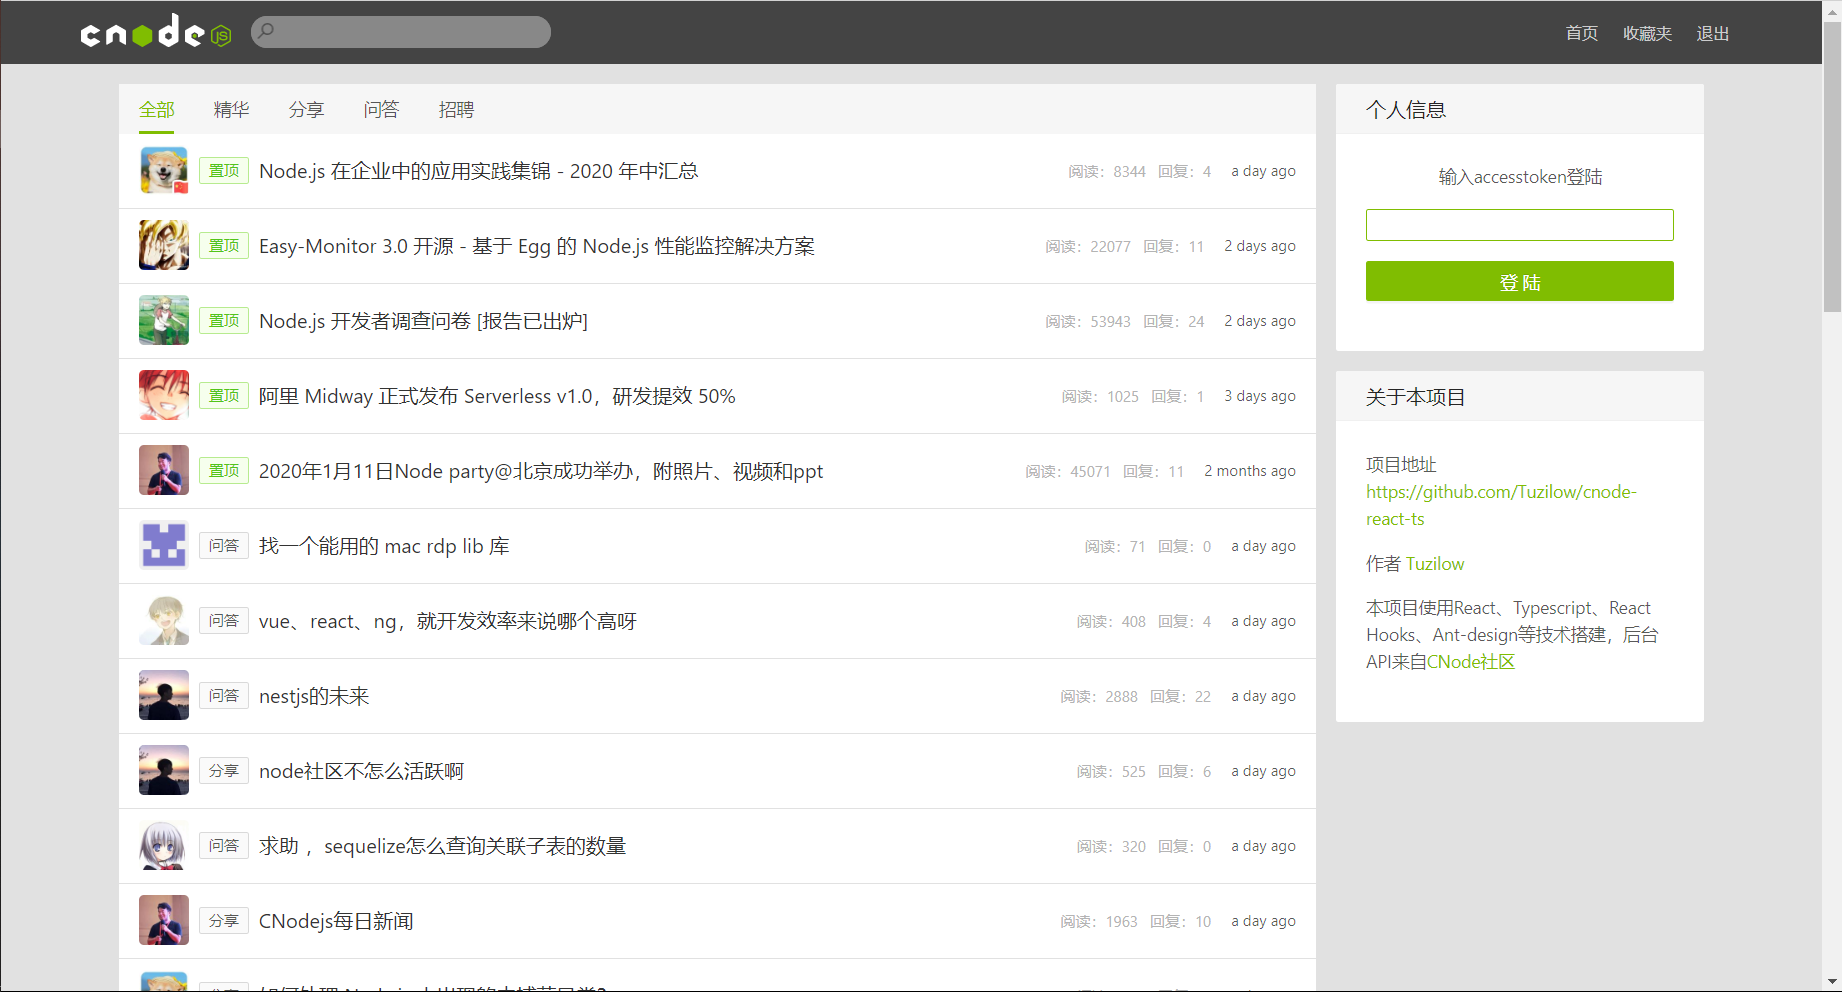Click 3 days ago timestamp
The width and height of the screenshot is (1842, 992).
1260,396
